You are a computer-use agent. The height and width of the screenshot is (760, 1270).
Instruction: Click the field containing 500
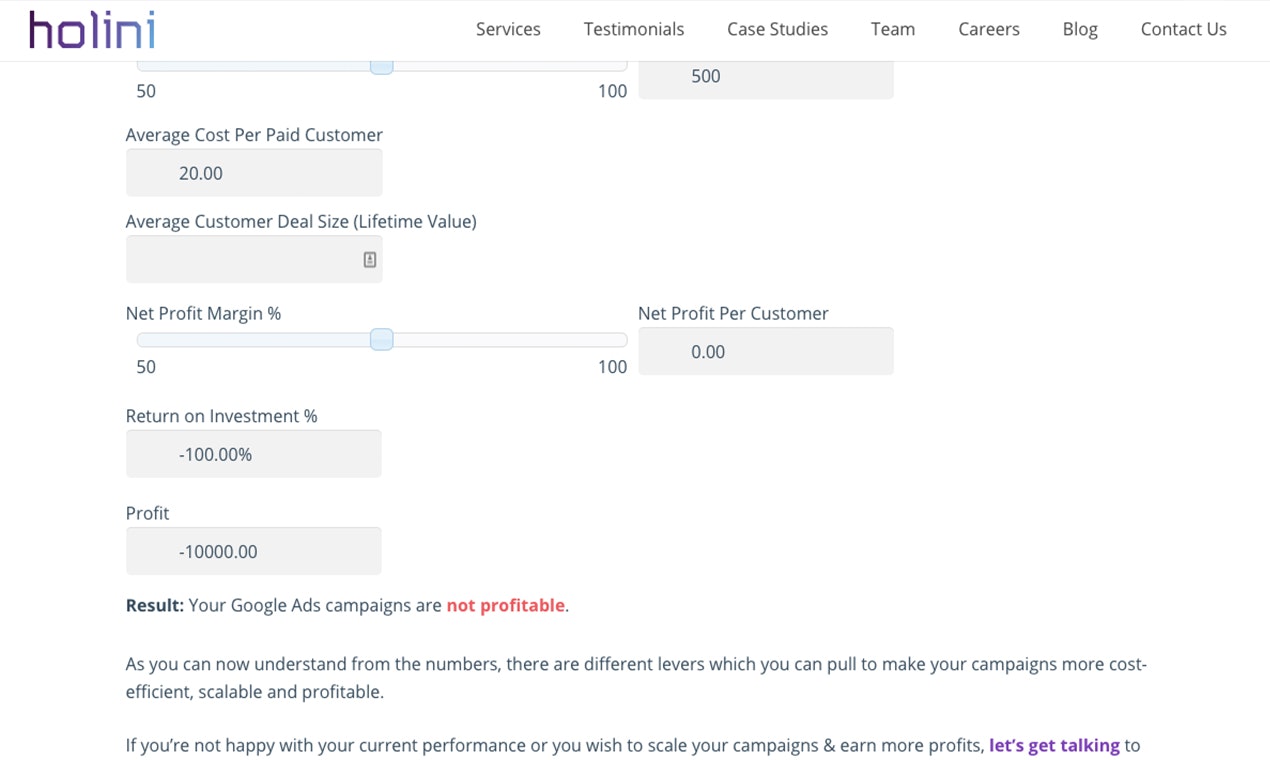766,76
